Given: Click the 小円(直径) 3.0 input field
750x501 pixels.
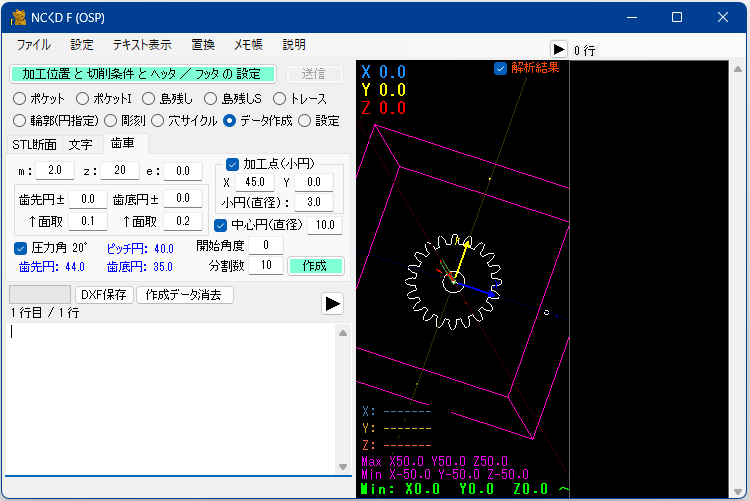Looking at the screenshot, I should tap(314, 202).
